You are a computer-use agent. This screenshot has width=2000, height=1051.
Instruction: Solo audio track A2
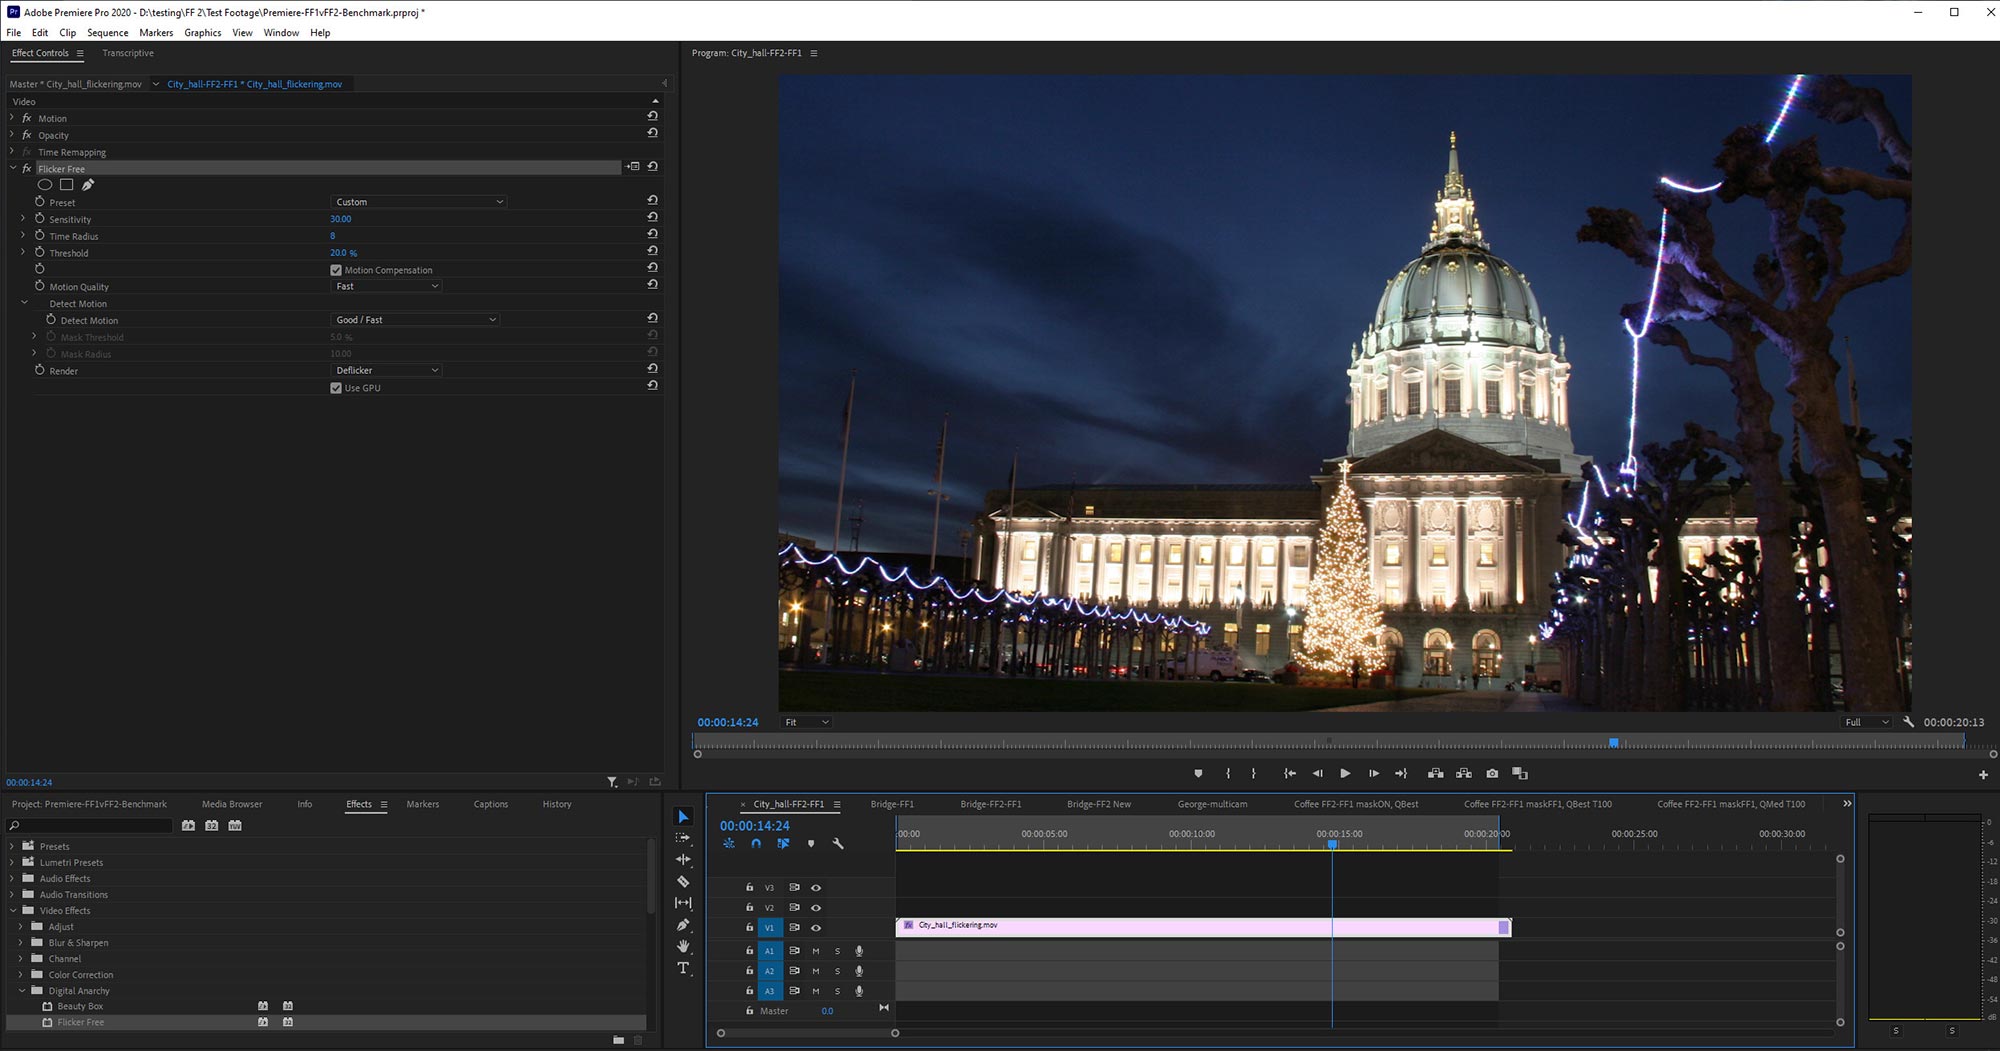[x=838, y=971]
